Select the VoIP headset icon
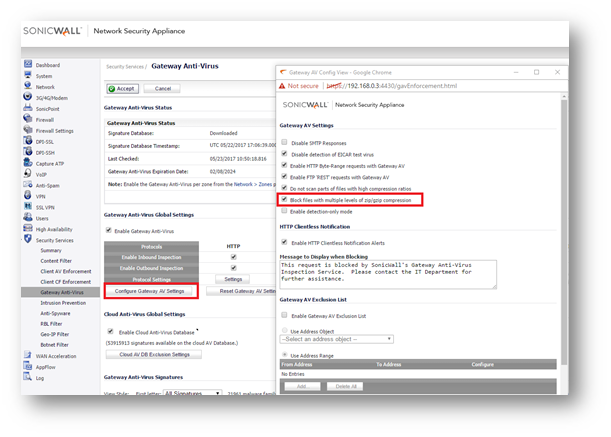 click(28, 173)
